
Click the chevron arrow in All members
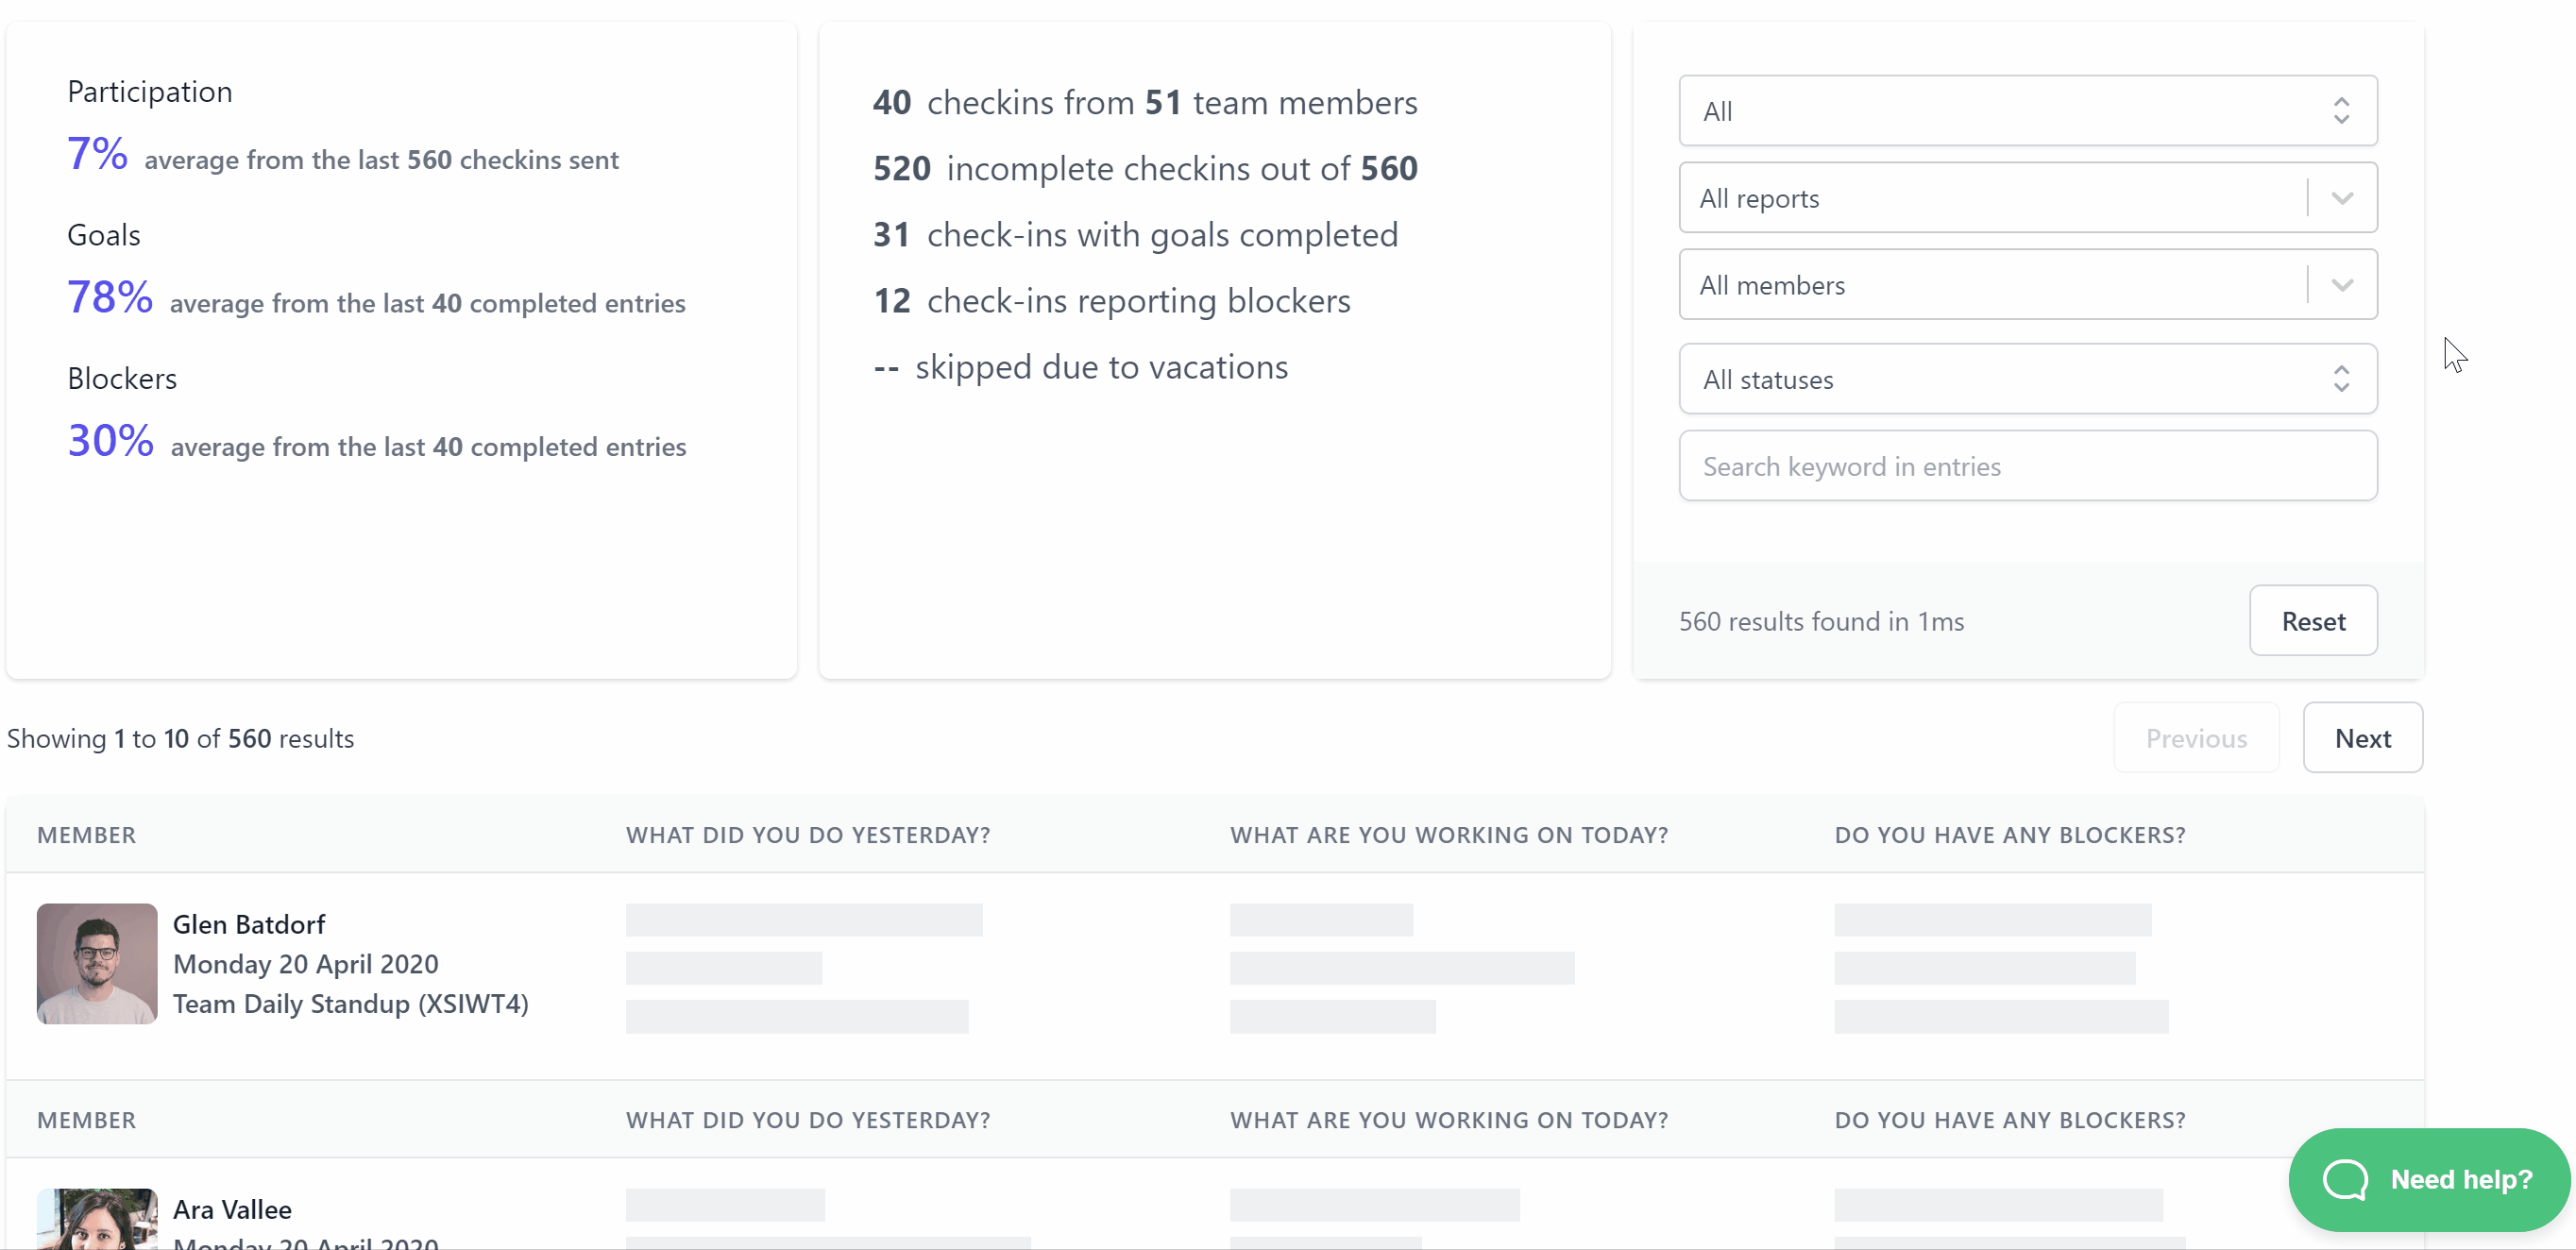pos(2341,285)
